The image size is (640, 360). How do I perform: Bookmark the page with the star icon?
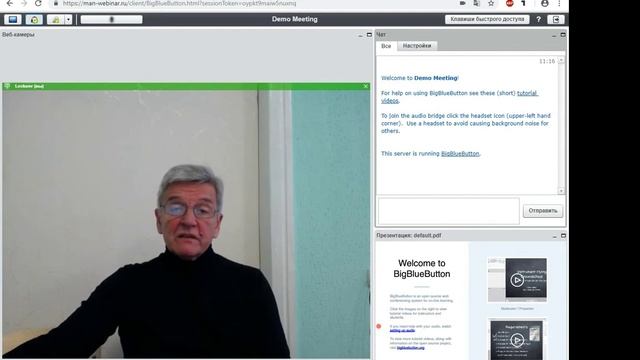pos(491,3)
